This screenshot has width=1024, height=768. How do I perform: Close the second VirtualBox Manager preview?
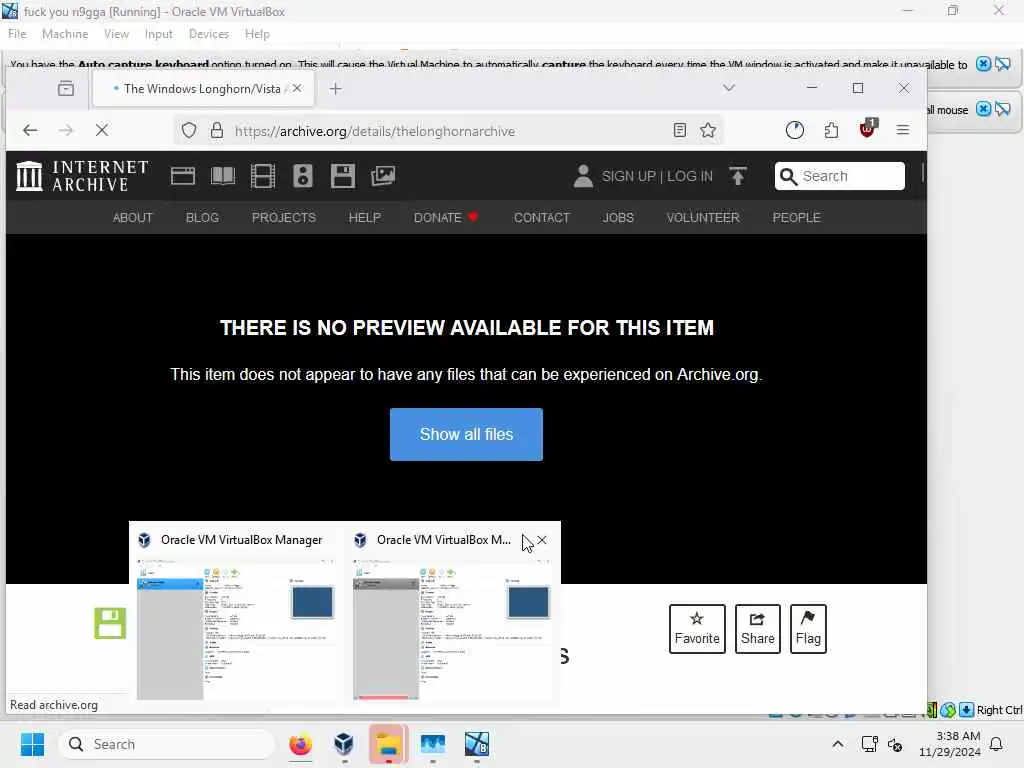(x=542, y=540)
